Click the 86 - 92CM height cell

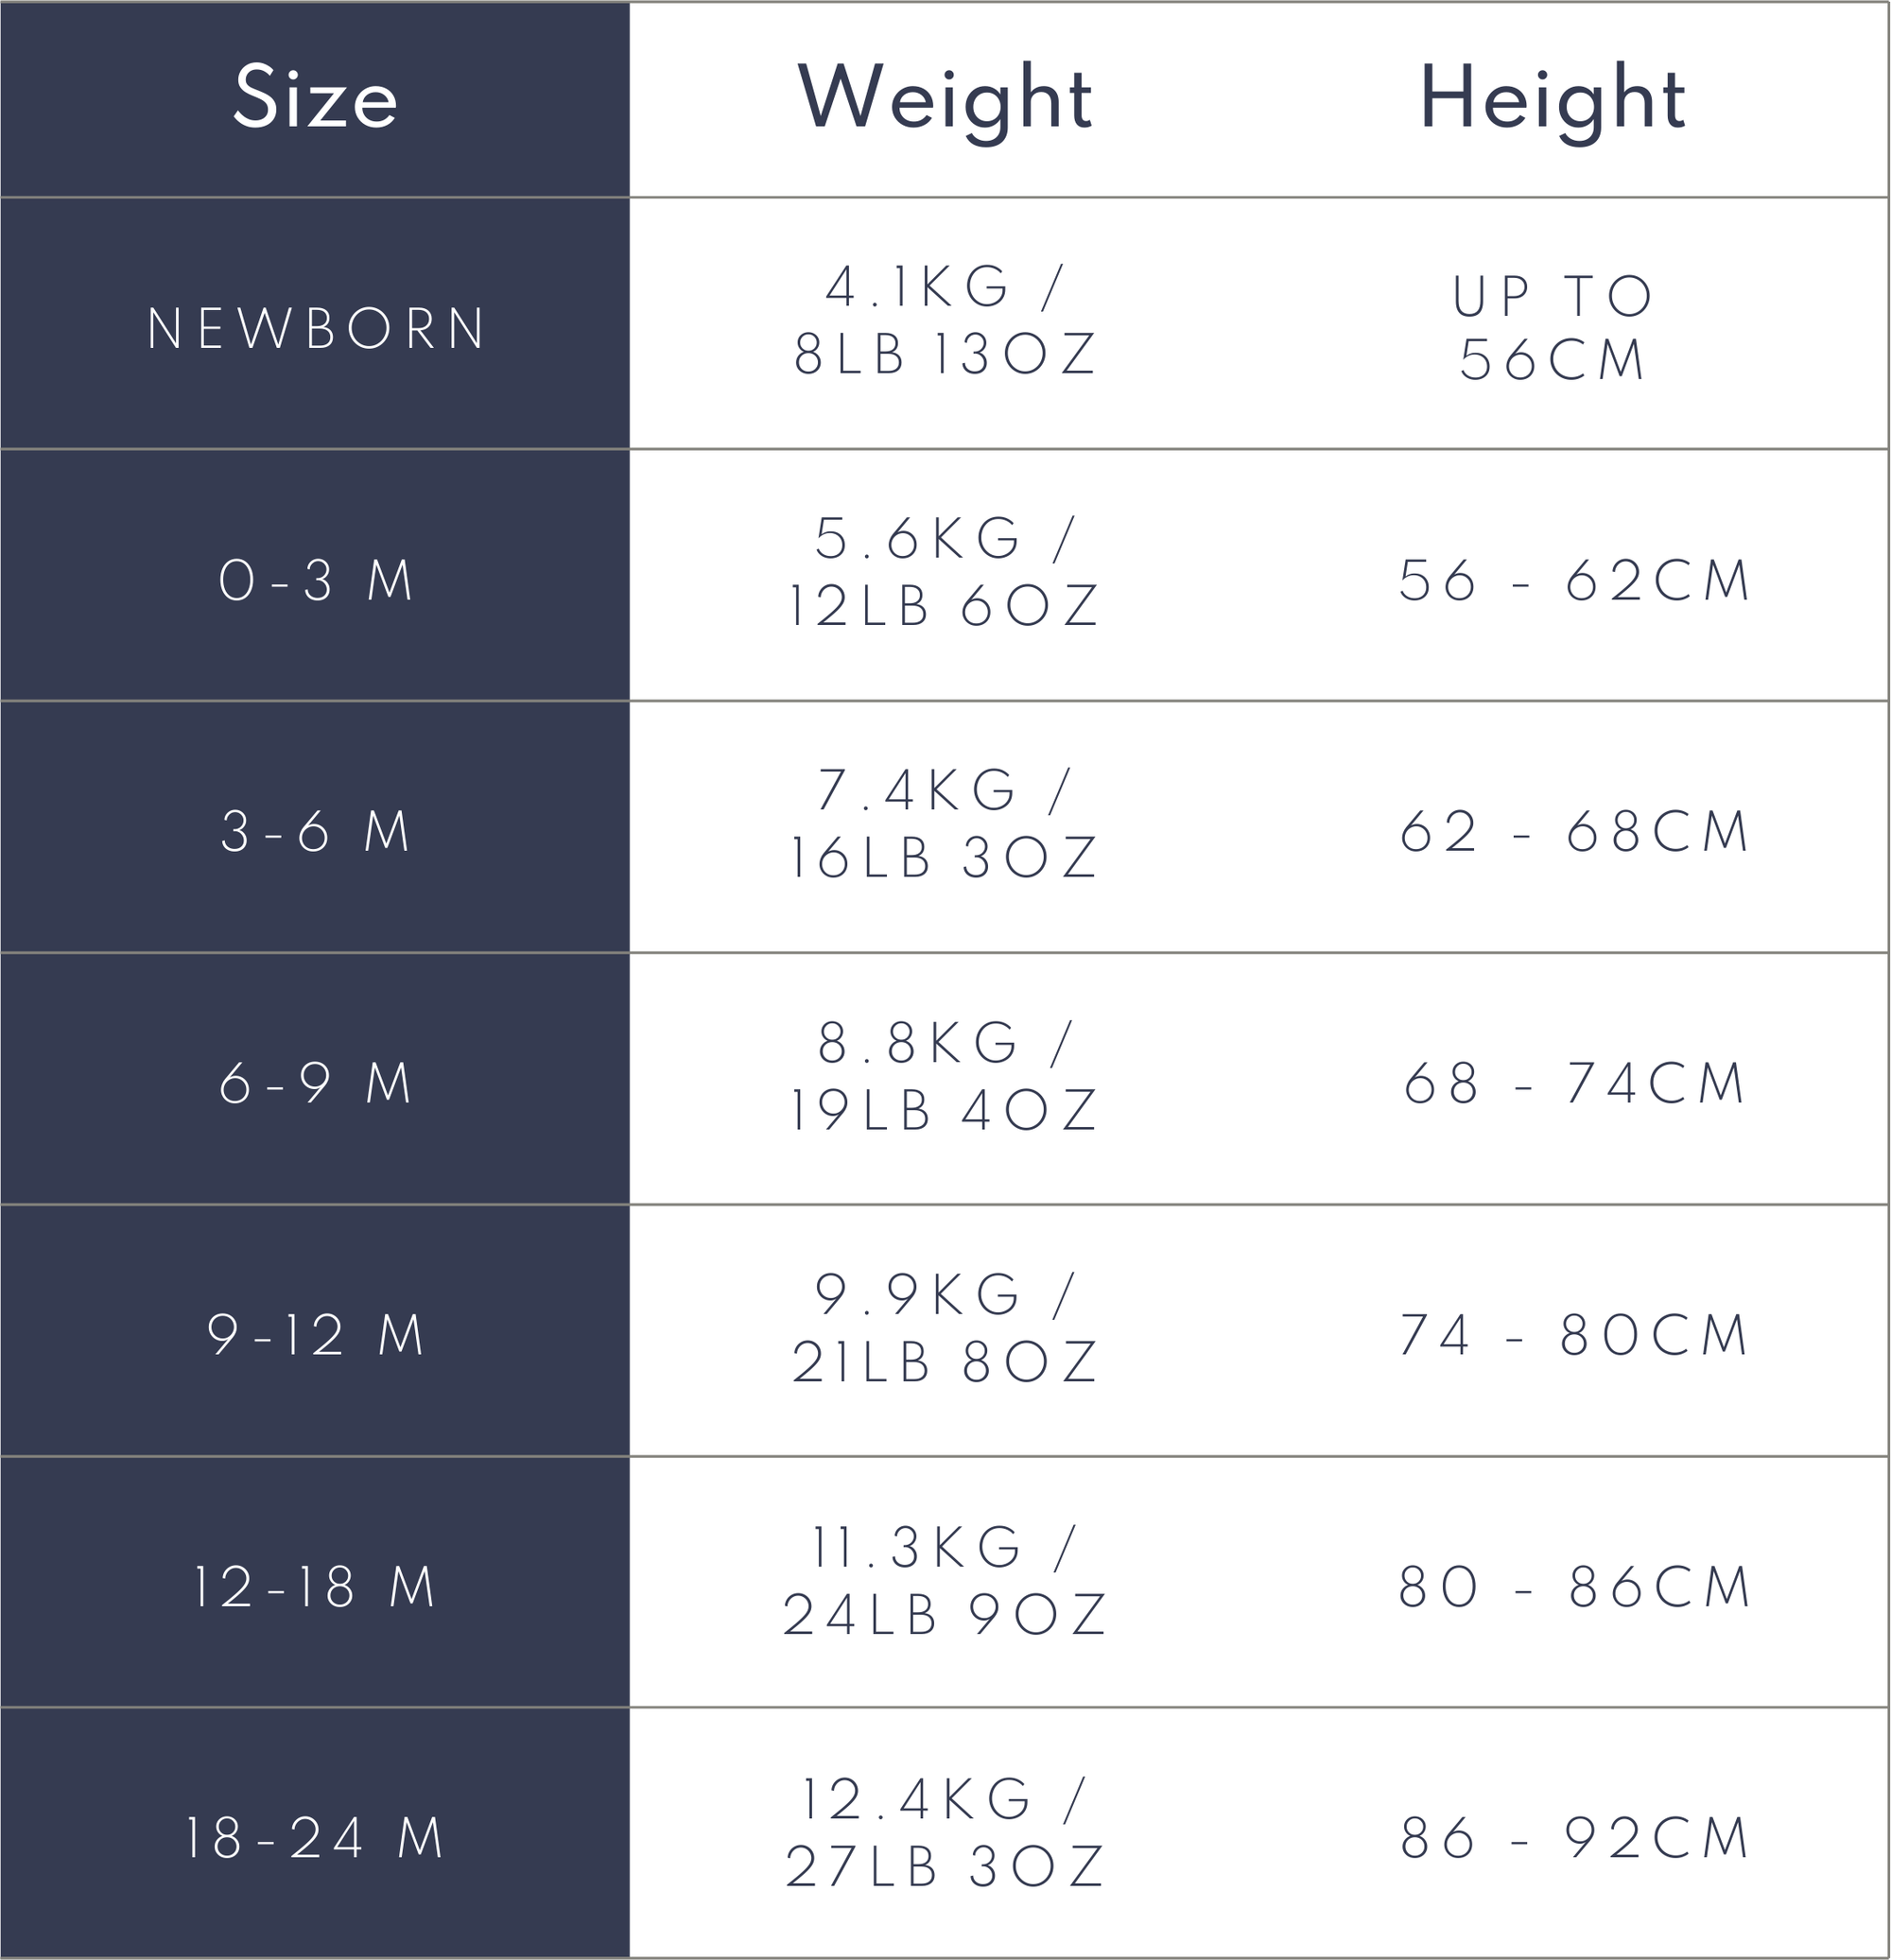(1573, 1839)
